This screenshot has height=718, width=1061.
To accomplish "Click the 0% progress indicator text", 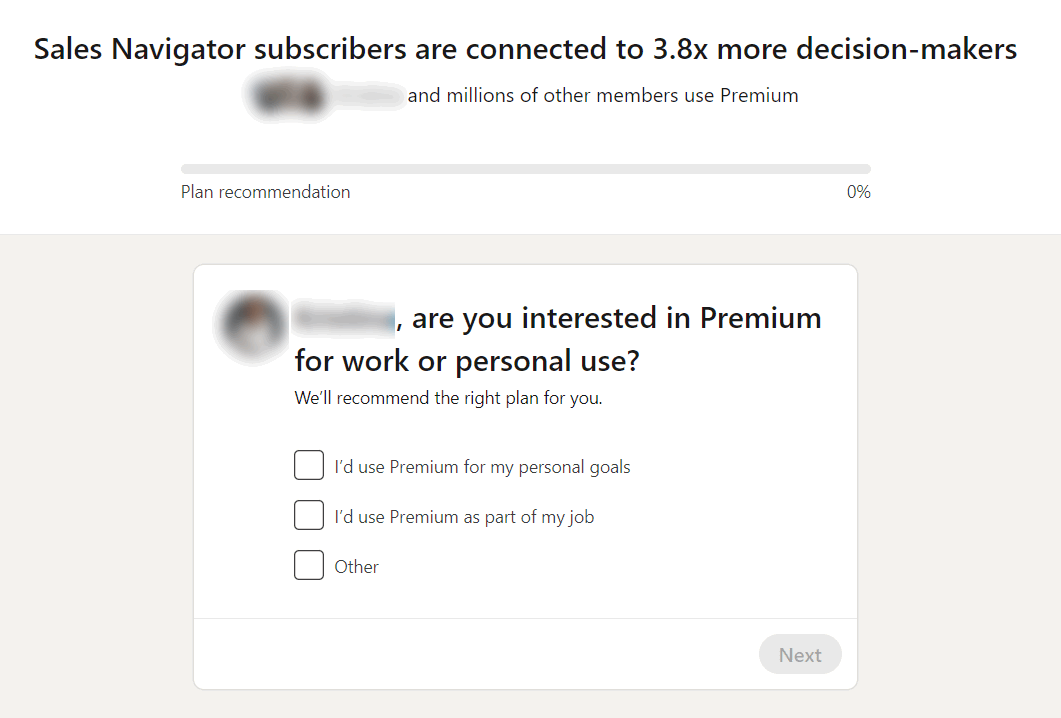I will [858, 191].
